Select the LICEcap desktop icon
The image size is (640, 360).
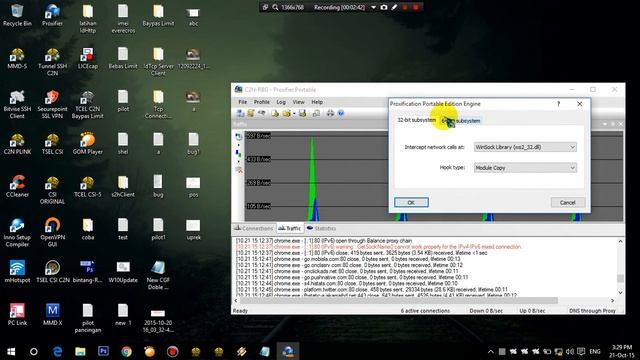[87, 58]
